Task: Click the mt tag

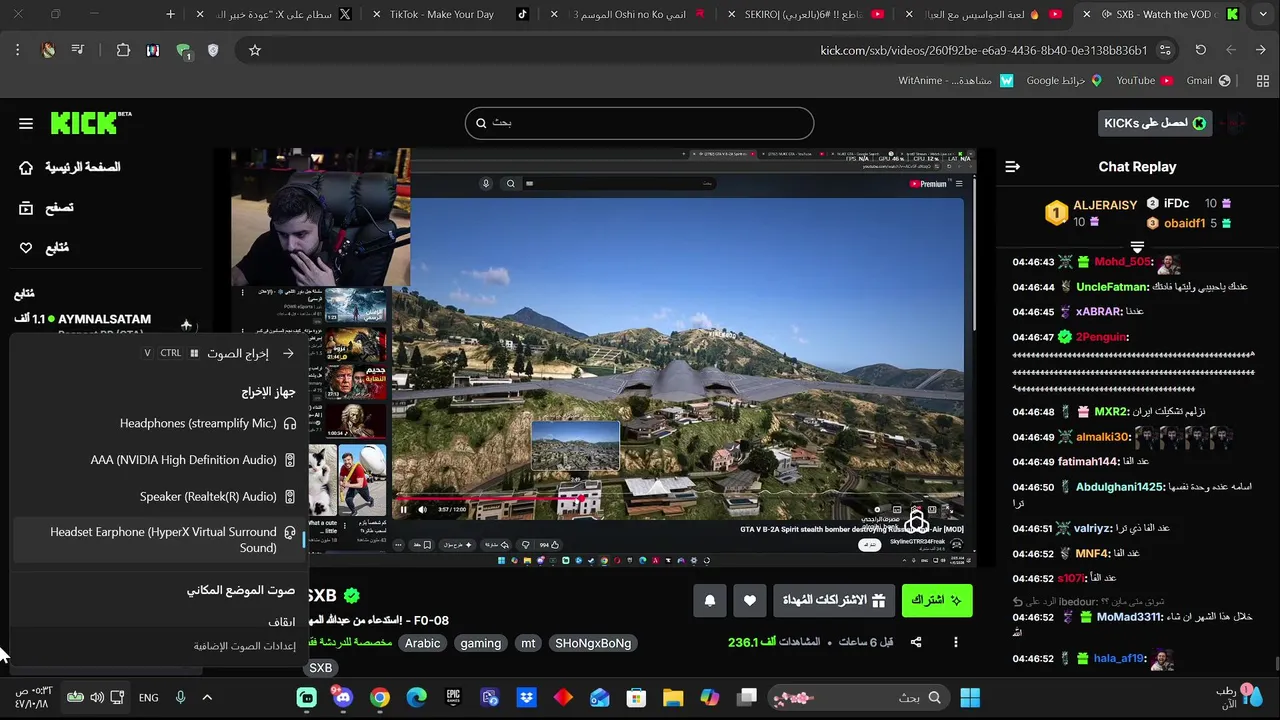Action: [x=528, y=643]
